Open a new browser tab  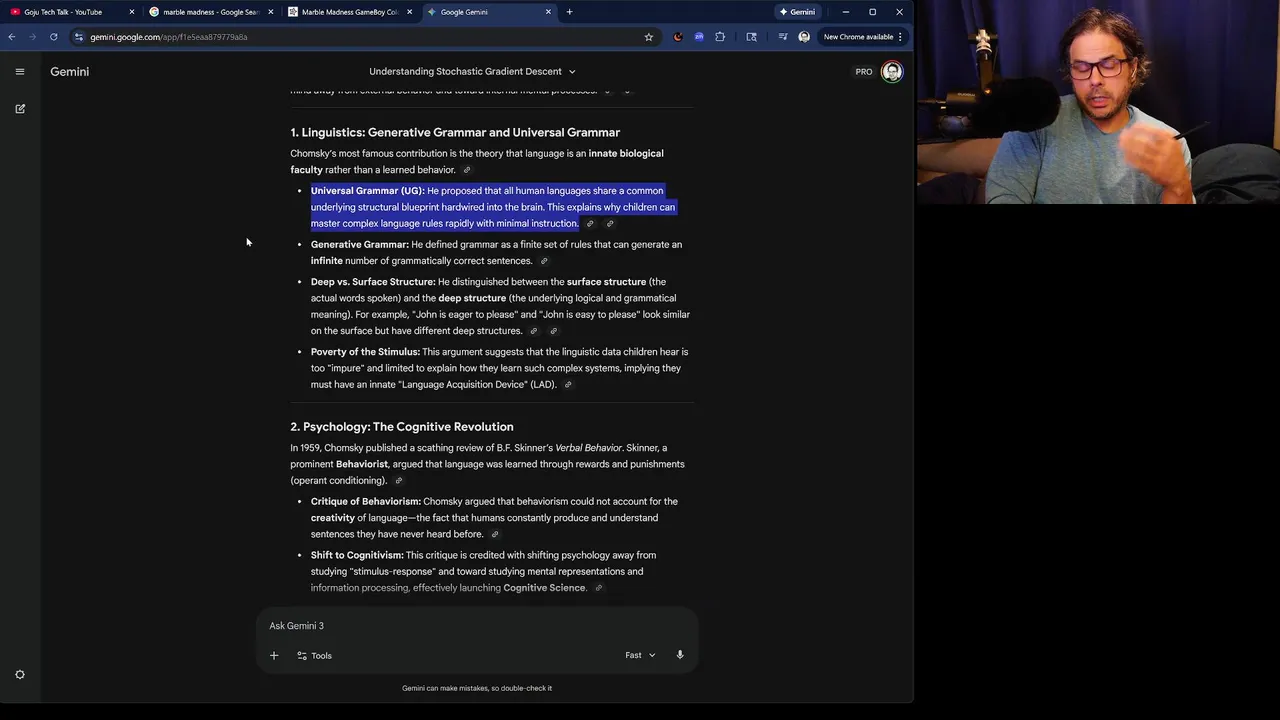click(x=569, y=12)
